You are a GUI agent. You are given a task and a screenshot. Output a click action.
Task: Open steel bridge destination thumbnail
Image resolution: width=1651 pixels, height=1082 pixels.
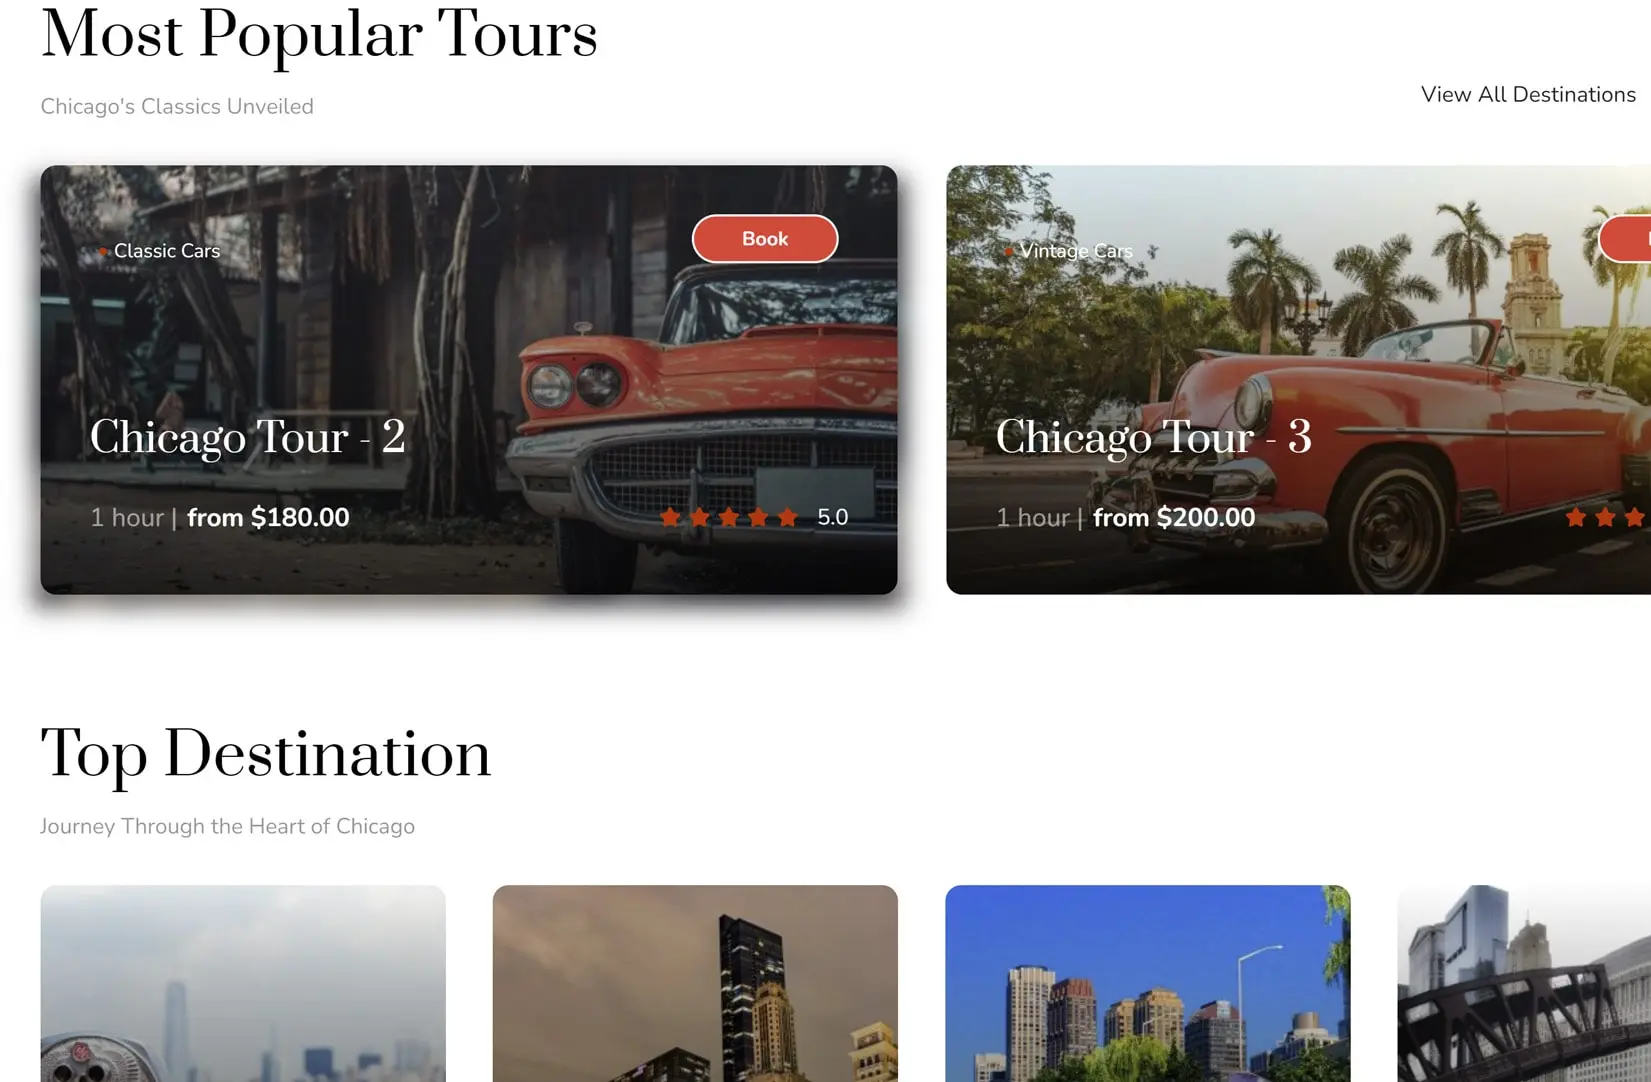point(1524,983)
